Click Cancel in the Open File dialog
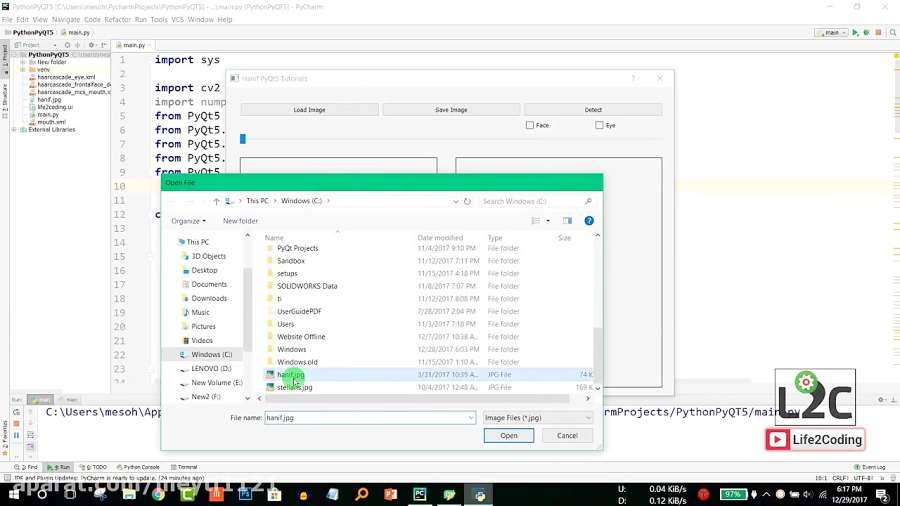900x506 pixels. tap(567, 436)
